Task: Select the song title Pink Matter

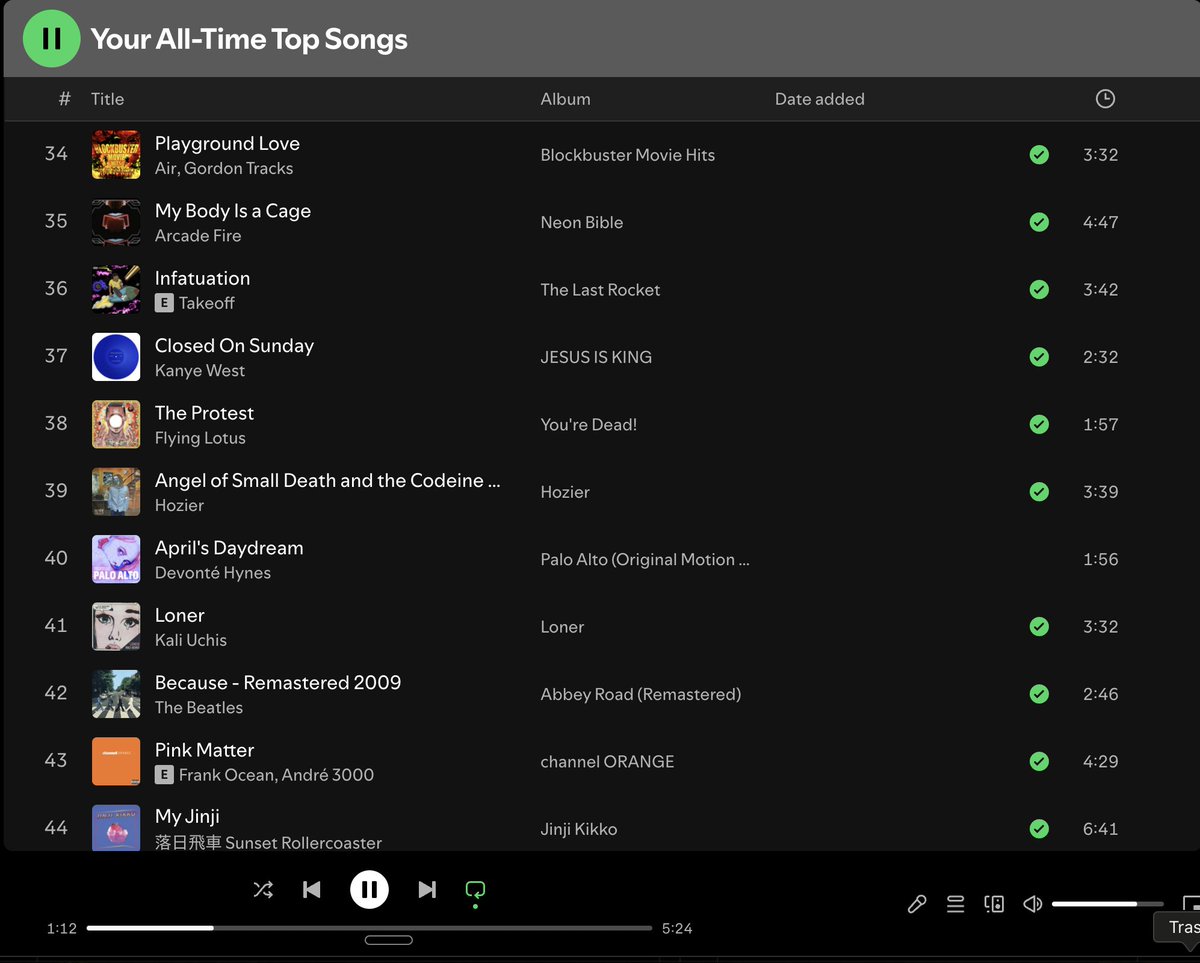Action: click(x=204, y=750)
